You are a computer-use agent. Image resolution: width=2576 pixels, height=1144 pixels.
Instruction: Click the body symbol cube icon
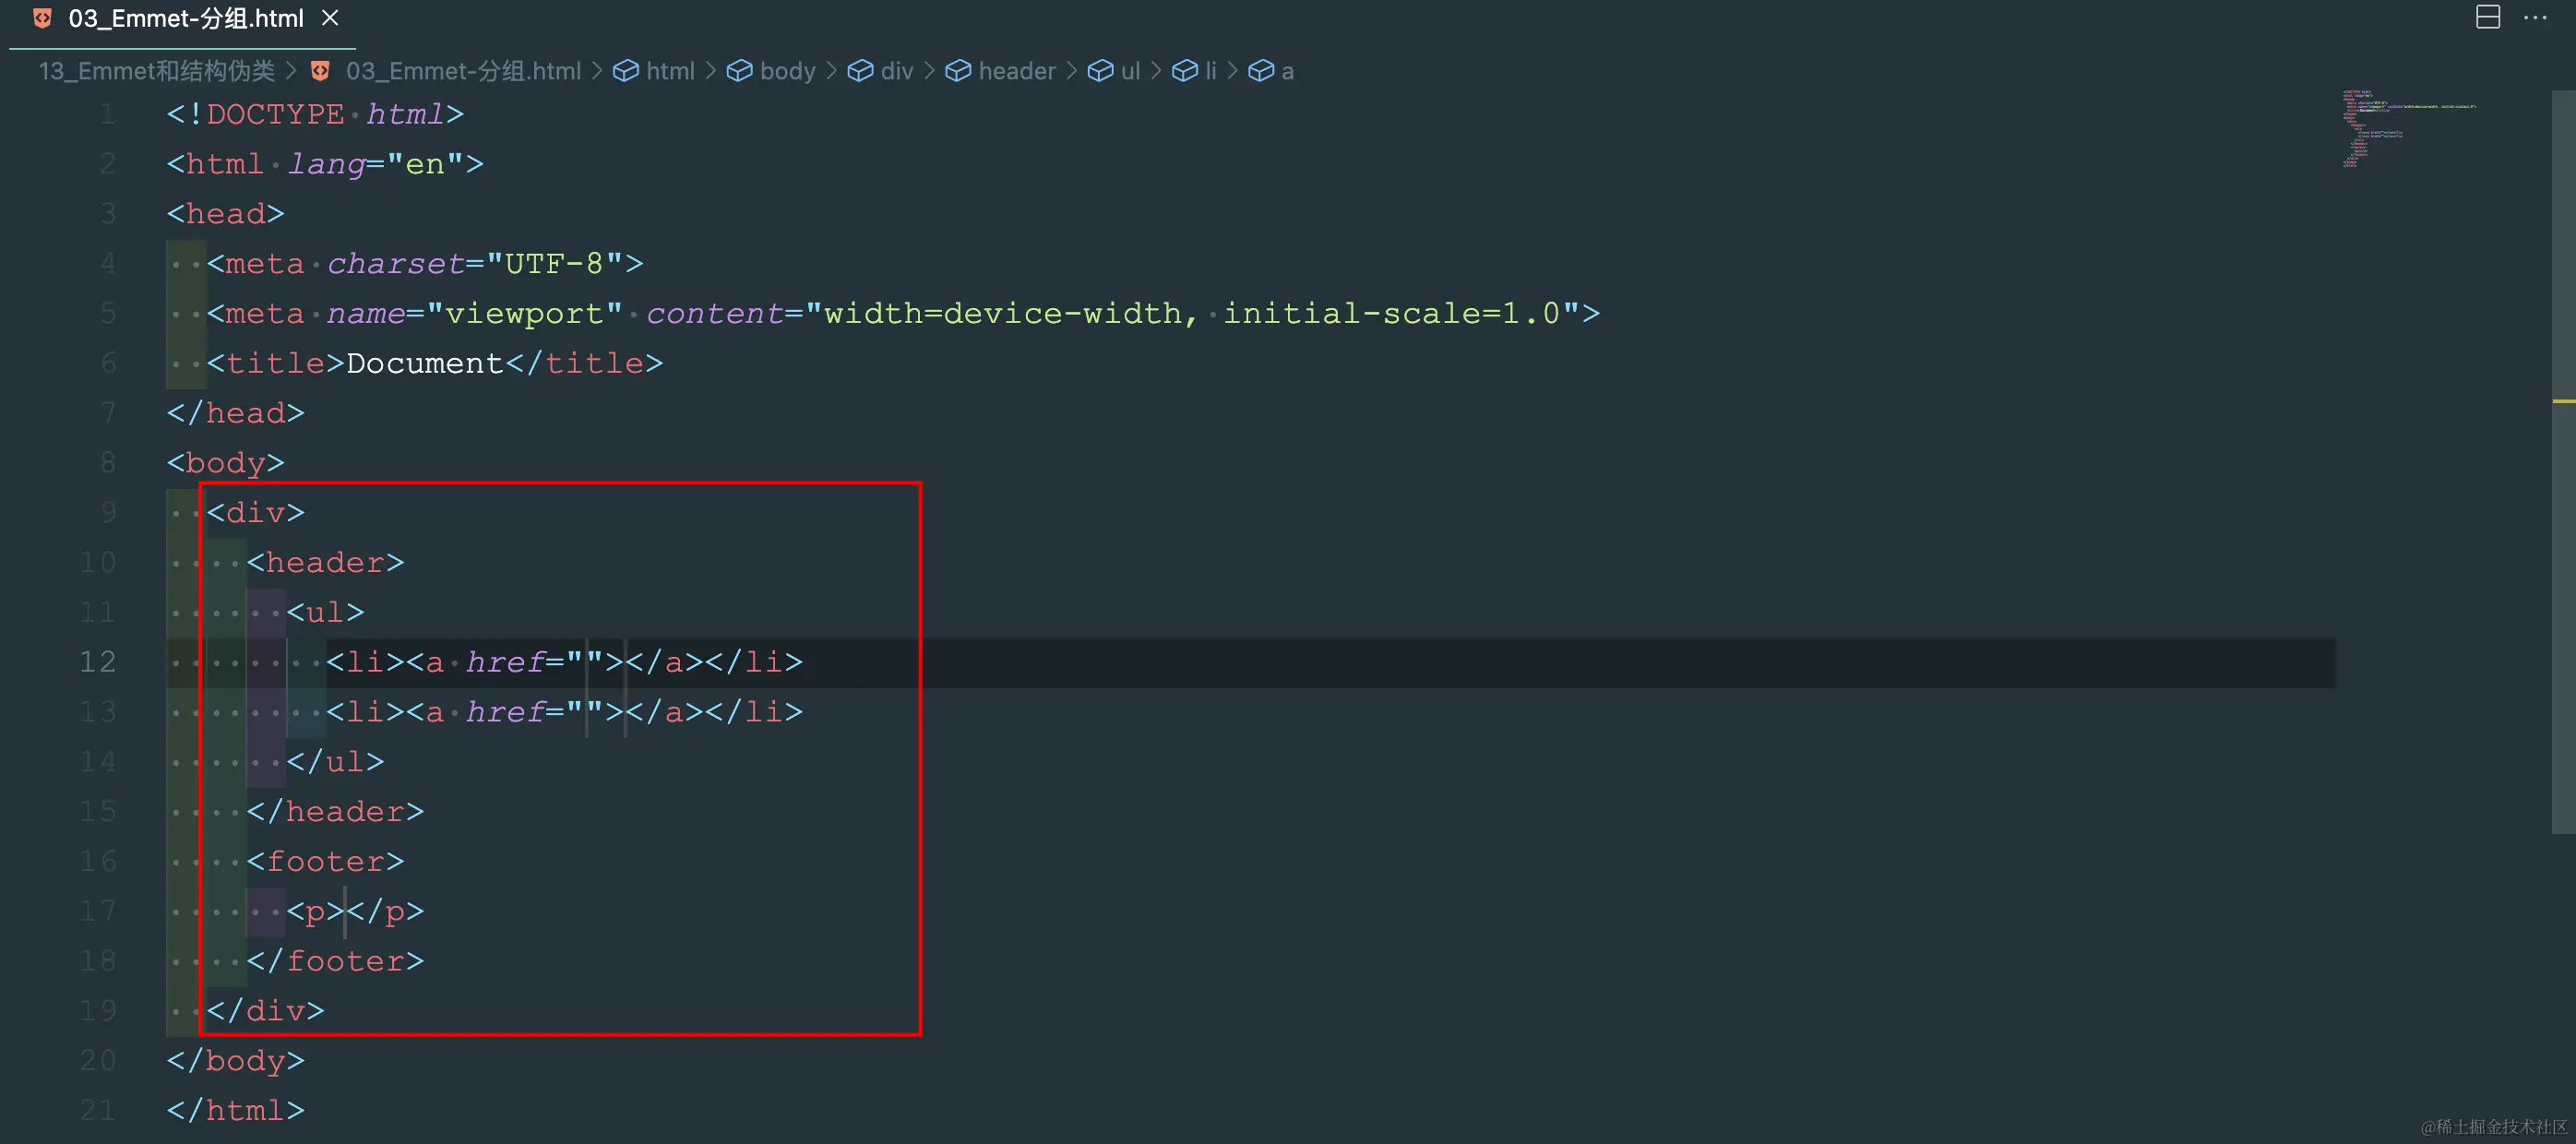(739, 71)
